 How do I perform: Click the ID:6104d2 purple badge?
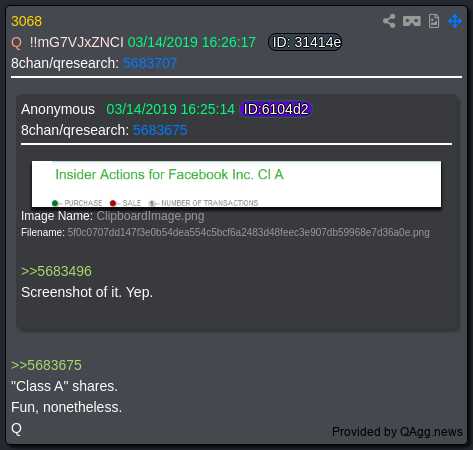coord(276,109)
